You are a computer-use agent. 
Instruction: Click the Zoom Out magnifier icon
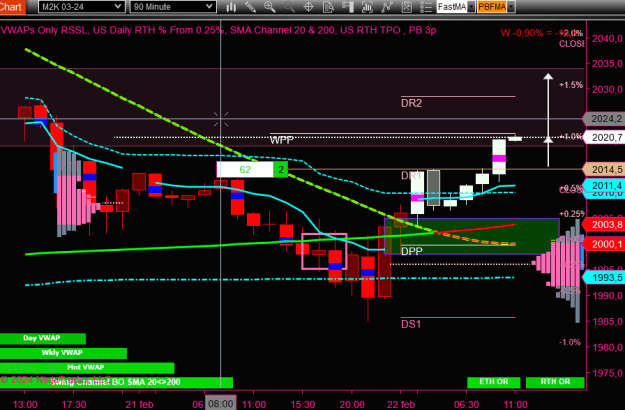pos(289,7)
